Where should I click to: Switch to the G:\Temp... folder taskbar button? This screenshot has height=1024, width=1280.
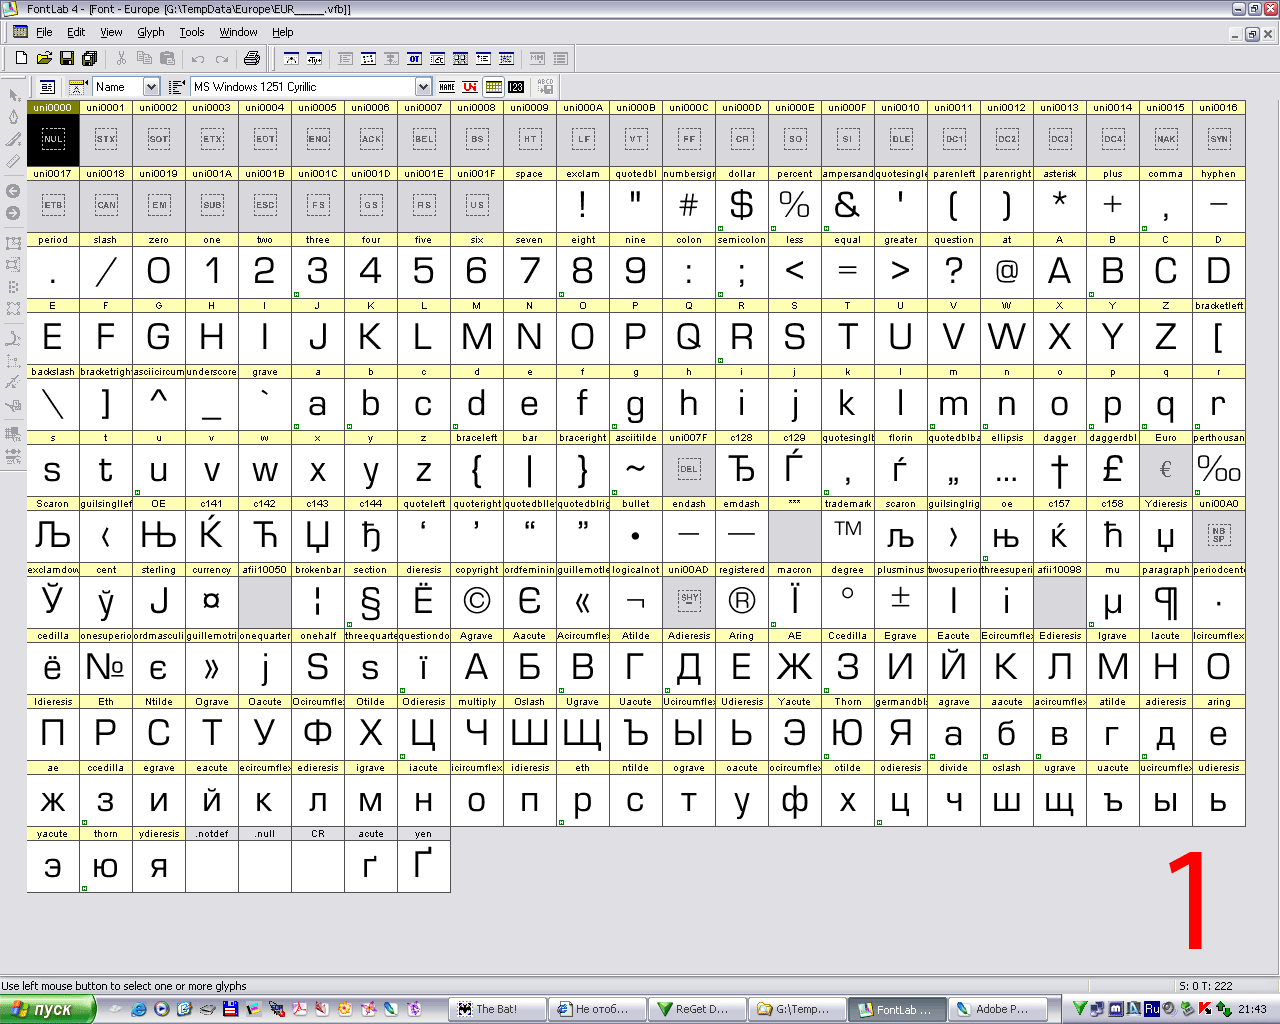click(x=797, y=1009)
